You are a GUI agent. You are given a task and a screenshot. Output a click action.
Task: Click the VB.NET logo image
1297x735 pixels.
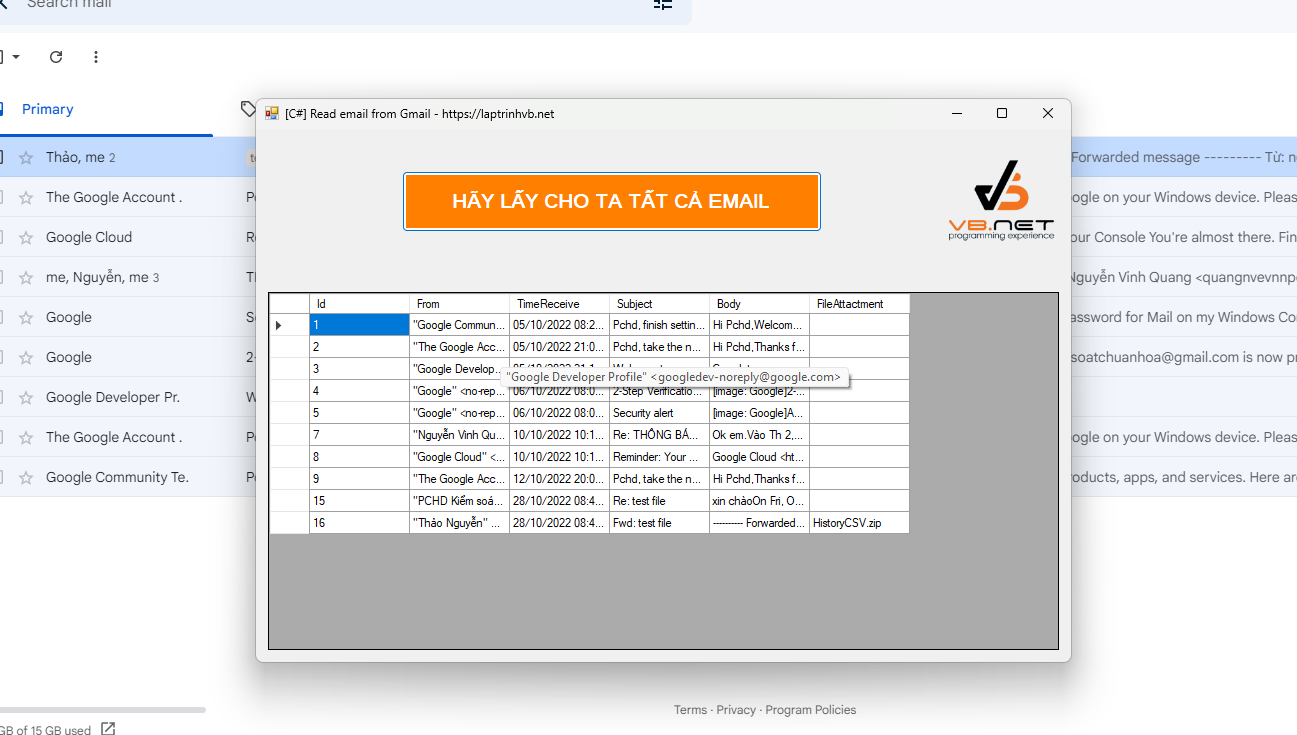1001,200
